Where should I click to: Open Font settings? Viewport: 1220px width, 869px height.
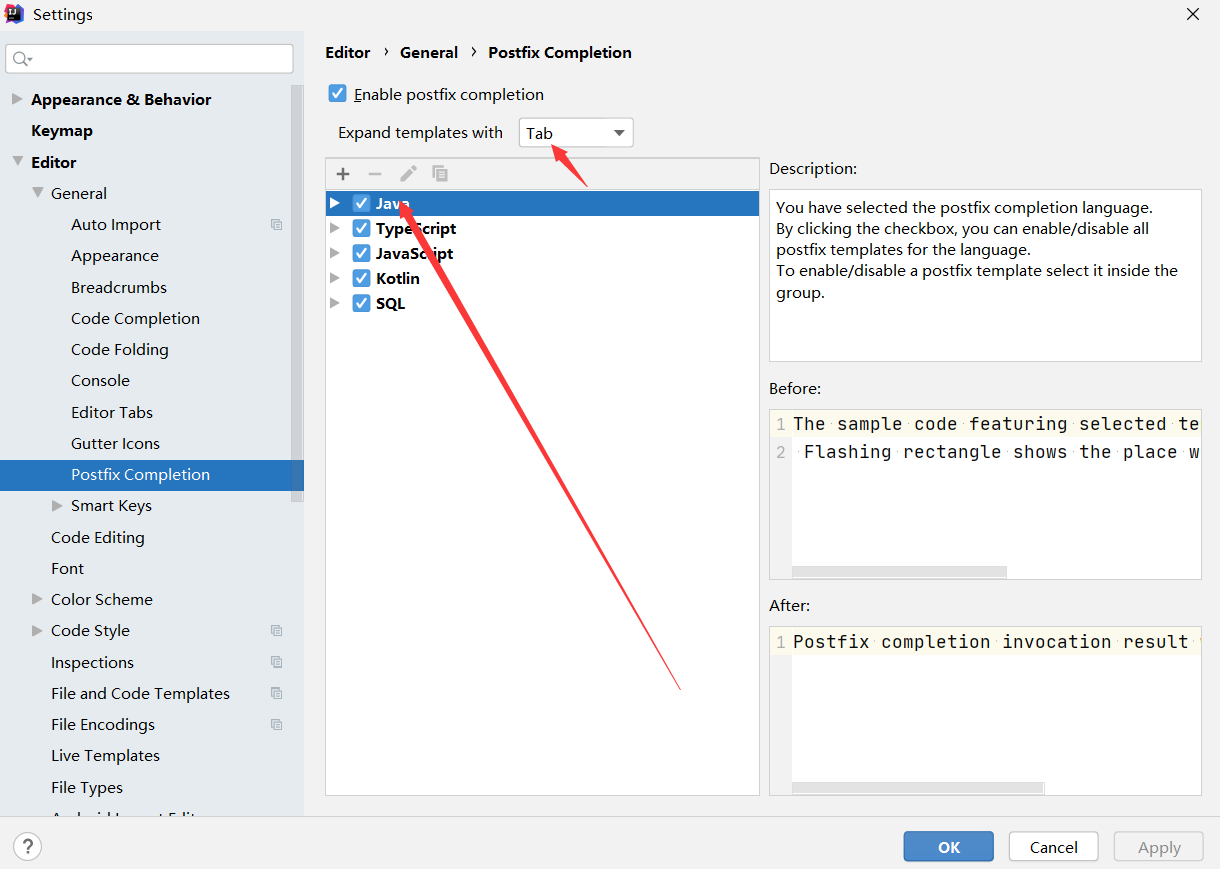tap(68, 568)
